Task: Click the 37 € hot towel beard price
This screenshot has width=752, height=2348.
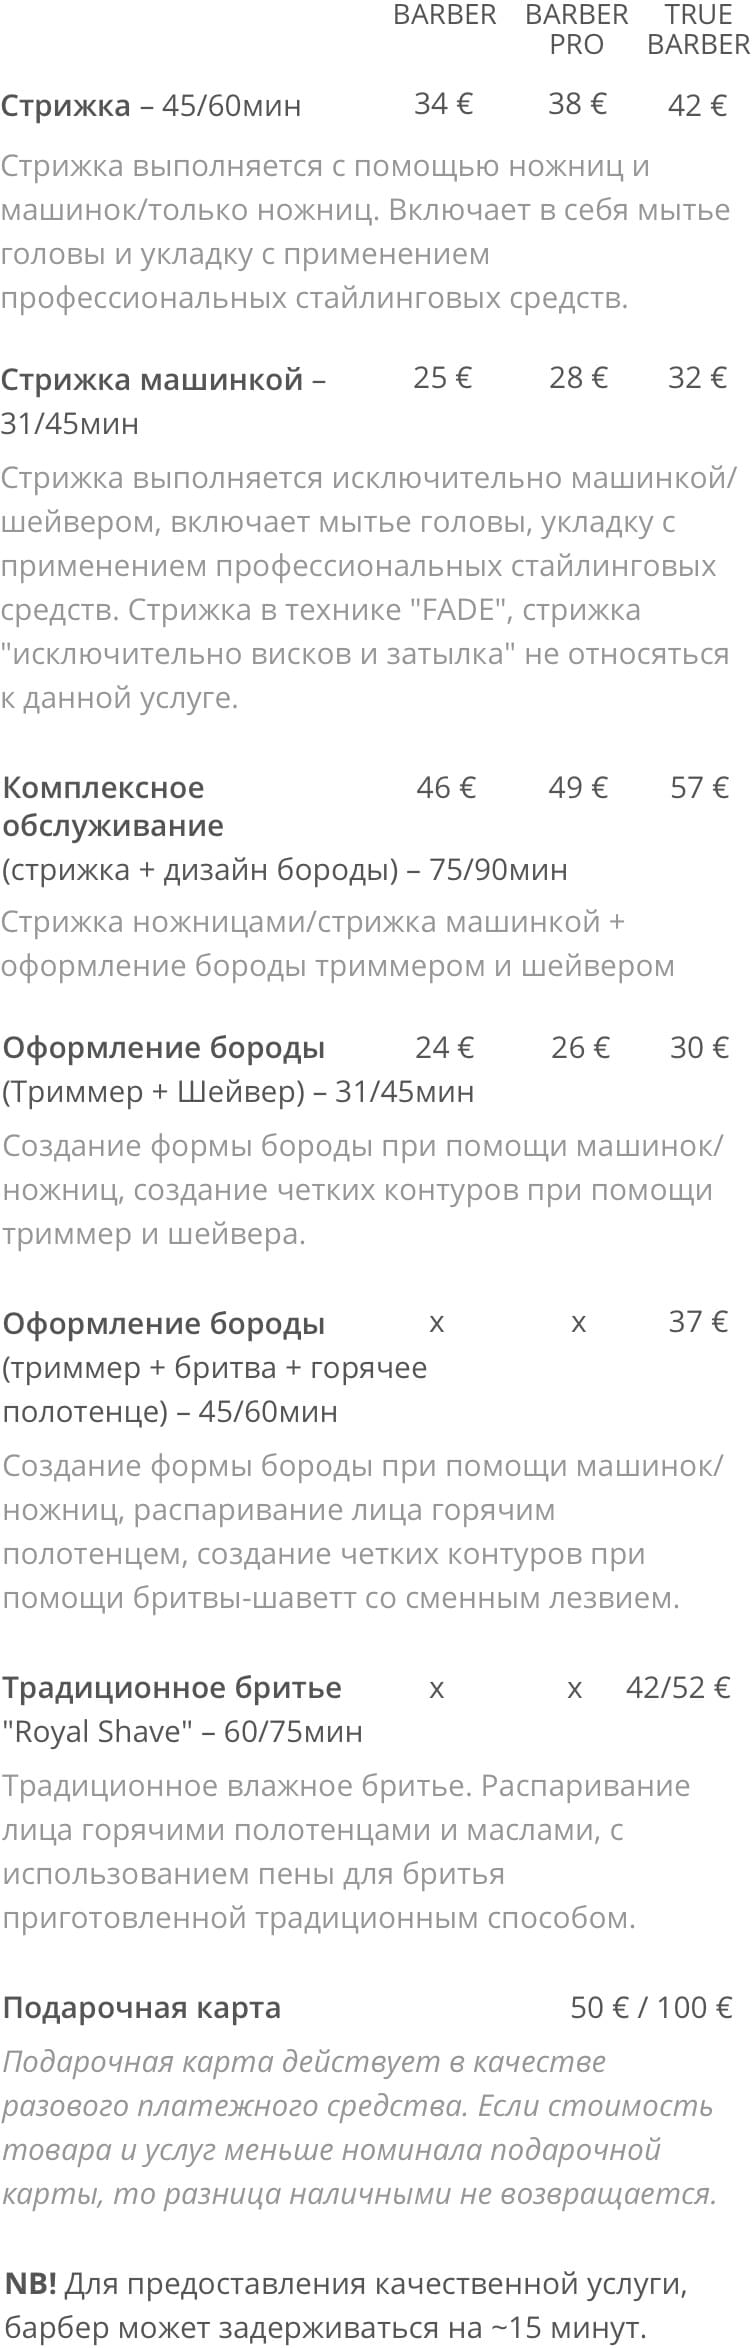Action: point(698,1322)
